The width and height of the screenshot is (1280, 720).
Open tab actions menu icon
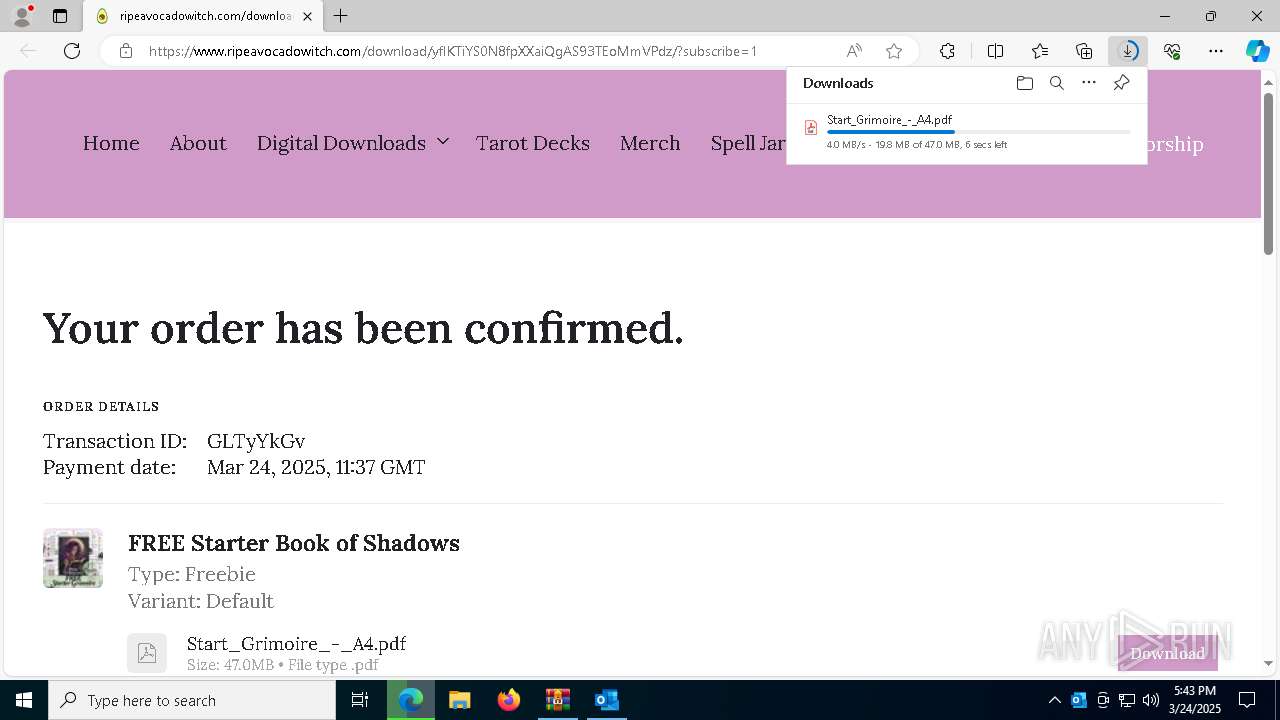(x=60, y=16)
